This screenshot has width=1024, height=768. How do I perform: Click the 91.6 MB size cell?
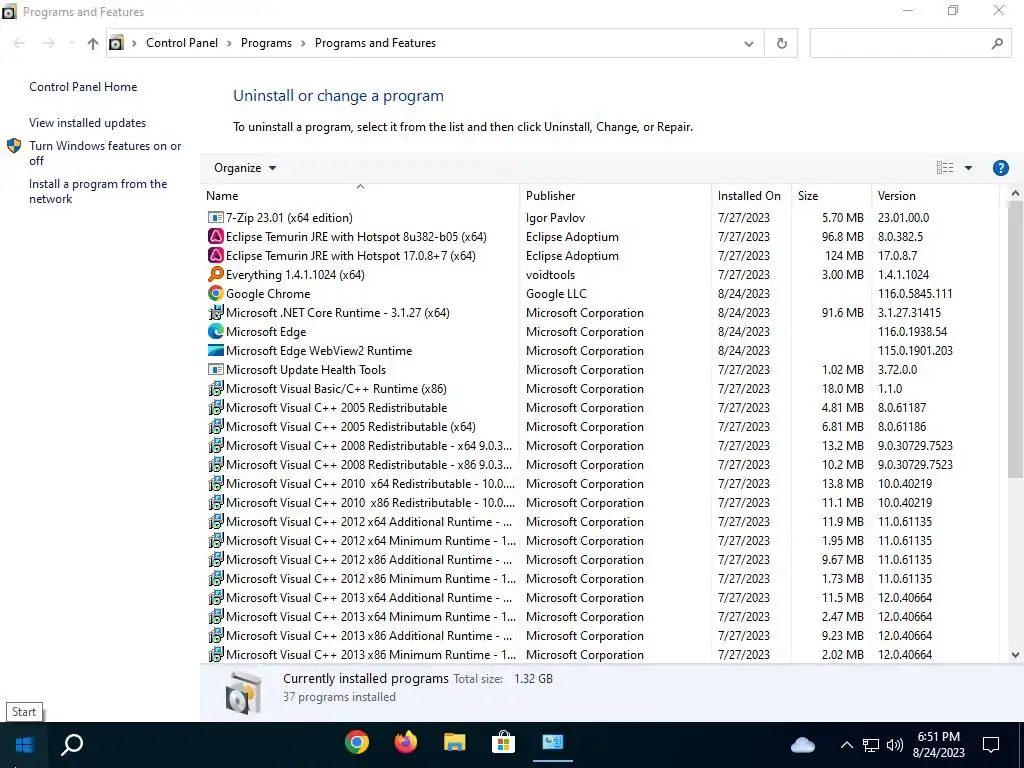click(x=842, y=313)
